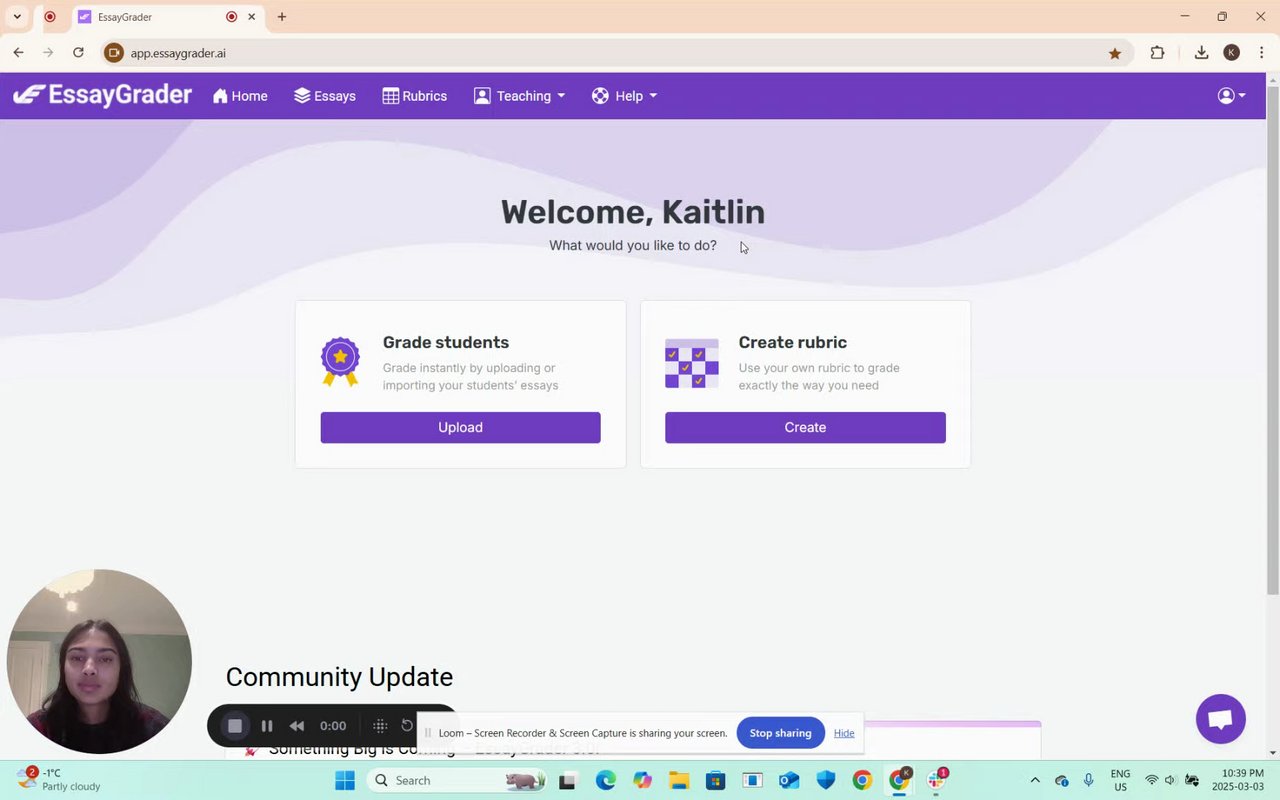This screenshot has width=1280, height=800.
Task: Click the Community Update heading
Action: click(339, 677)
